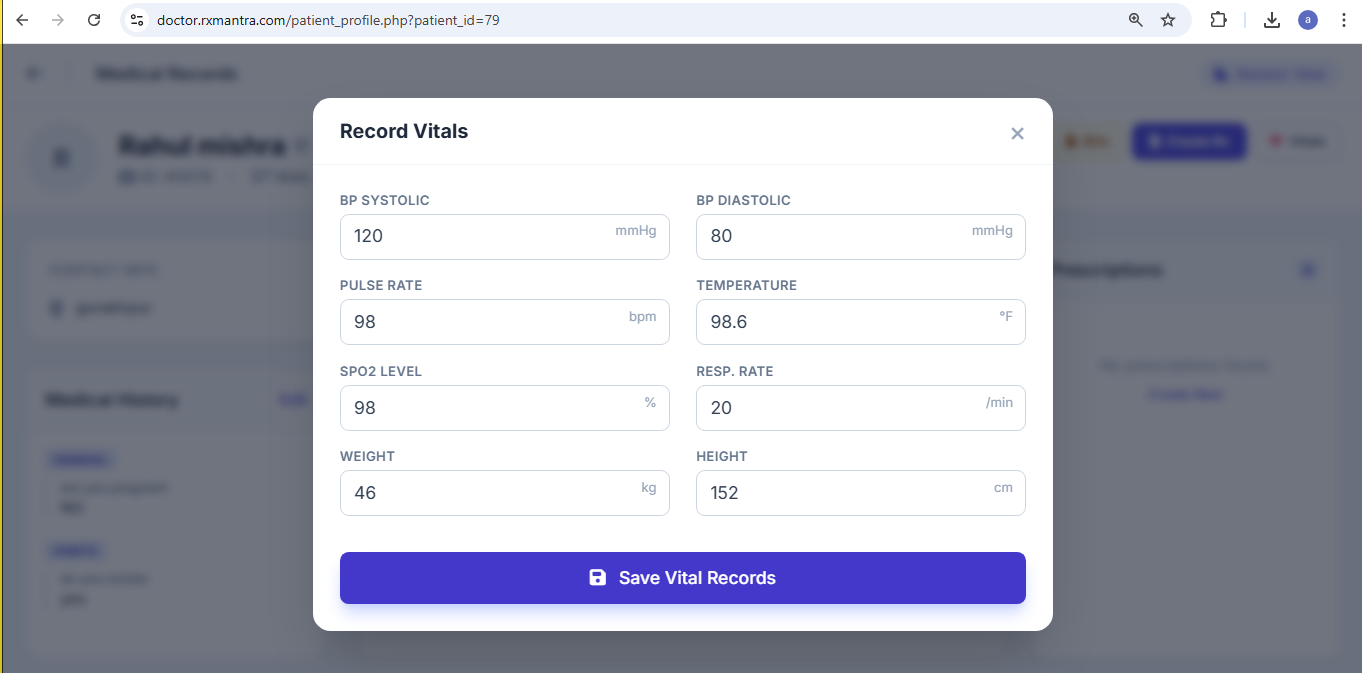Go back with the browser back arrow
1362x673 pixels.
pos(22,20)
